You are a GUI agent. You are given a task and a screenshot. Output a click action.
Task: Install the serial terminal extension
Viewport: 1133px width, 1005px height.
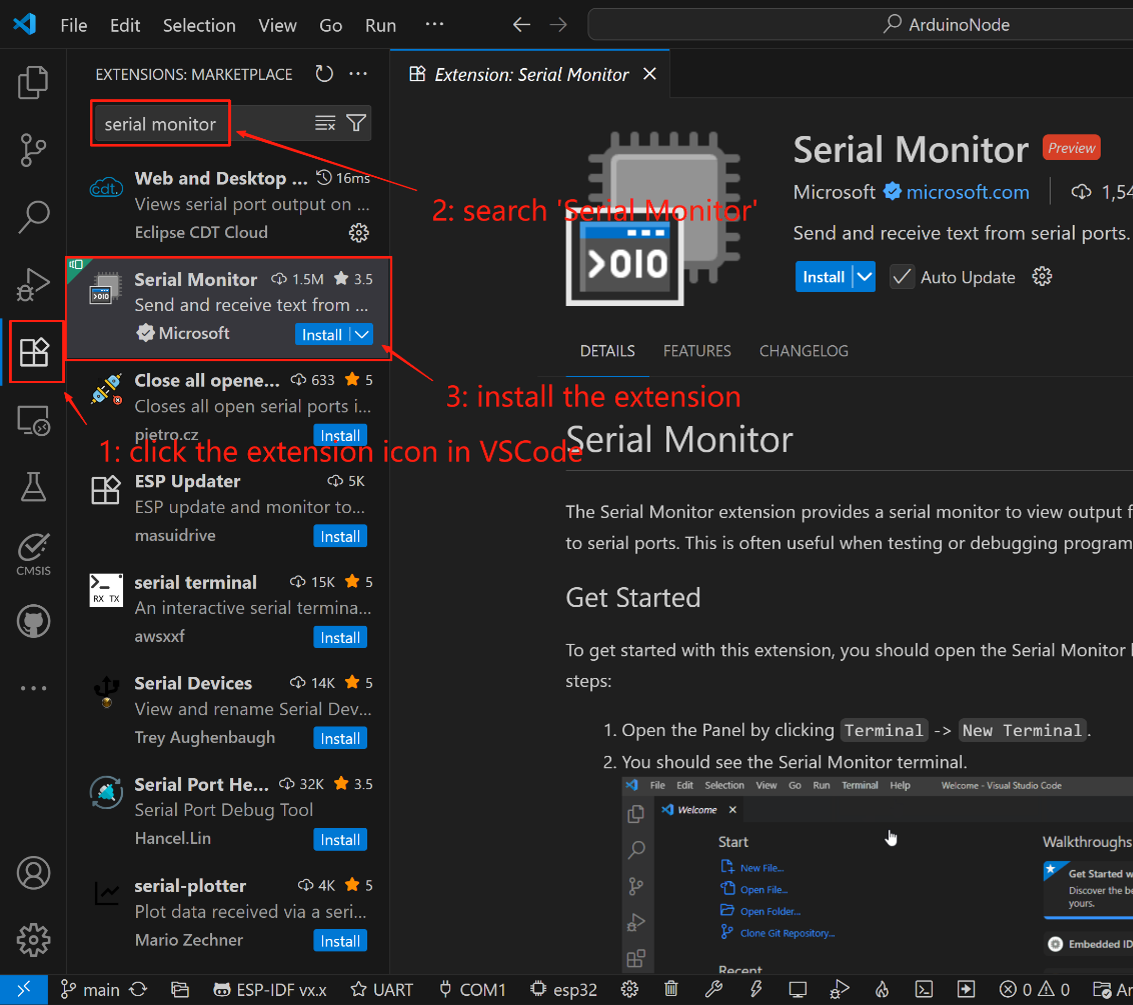340,638
